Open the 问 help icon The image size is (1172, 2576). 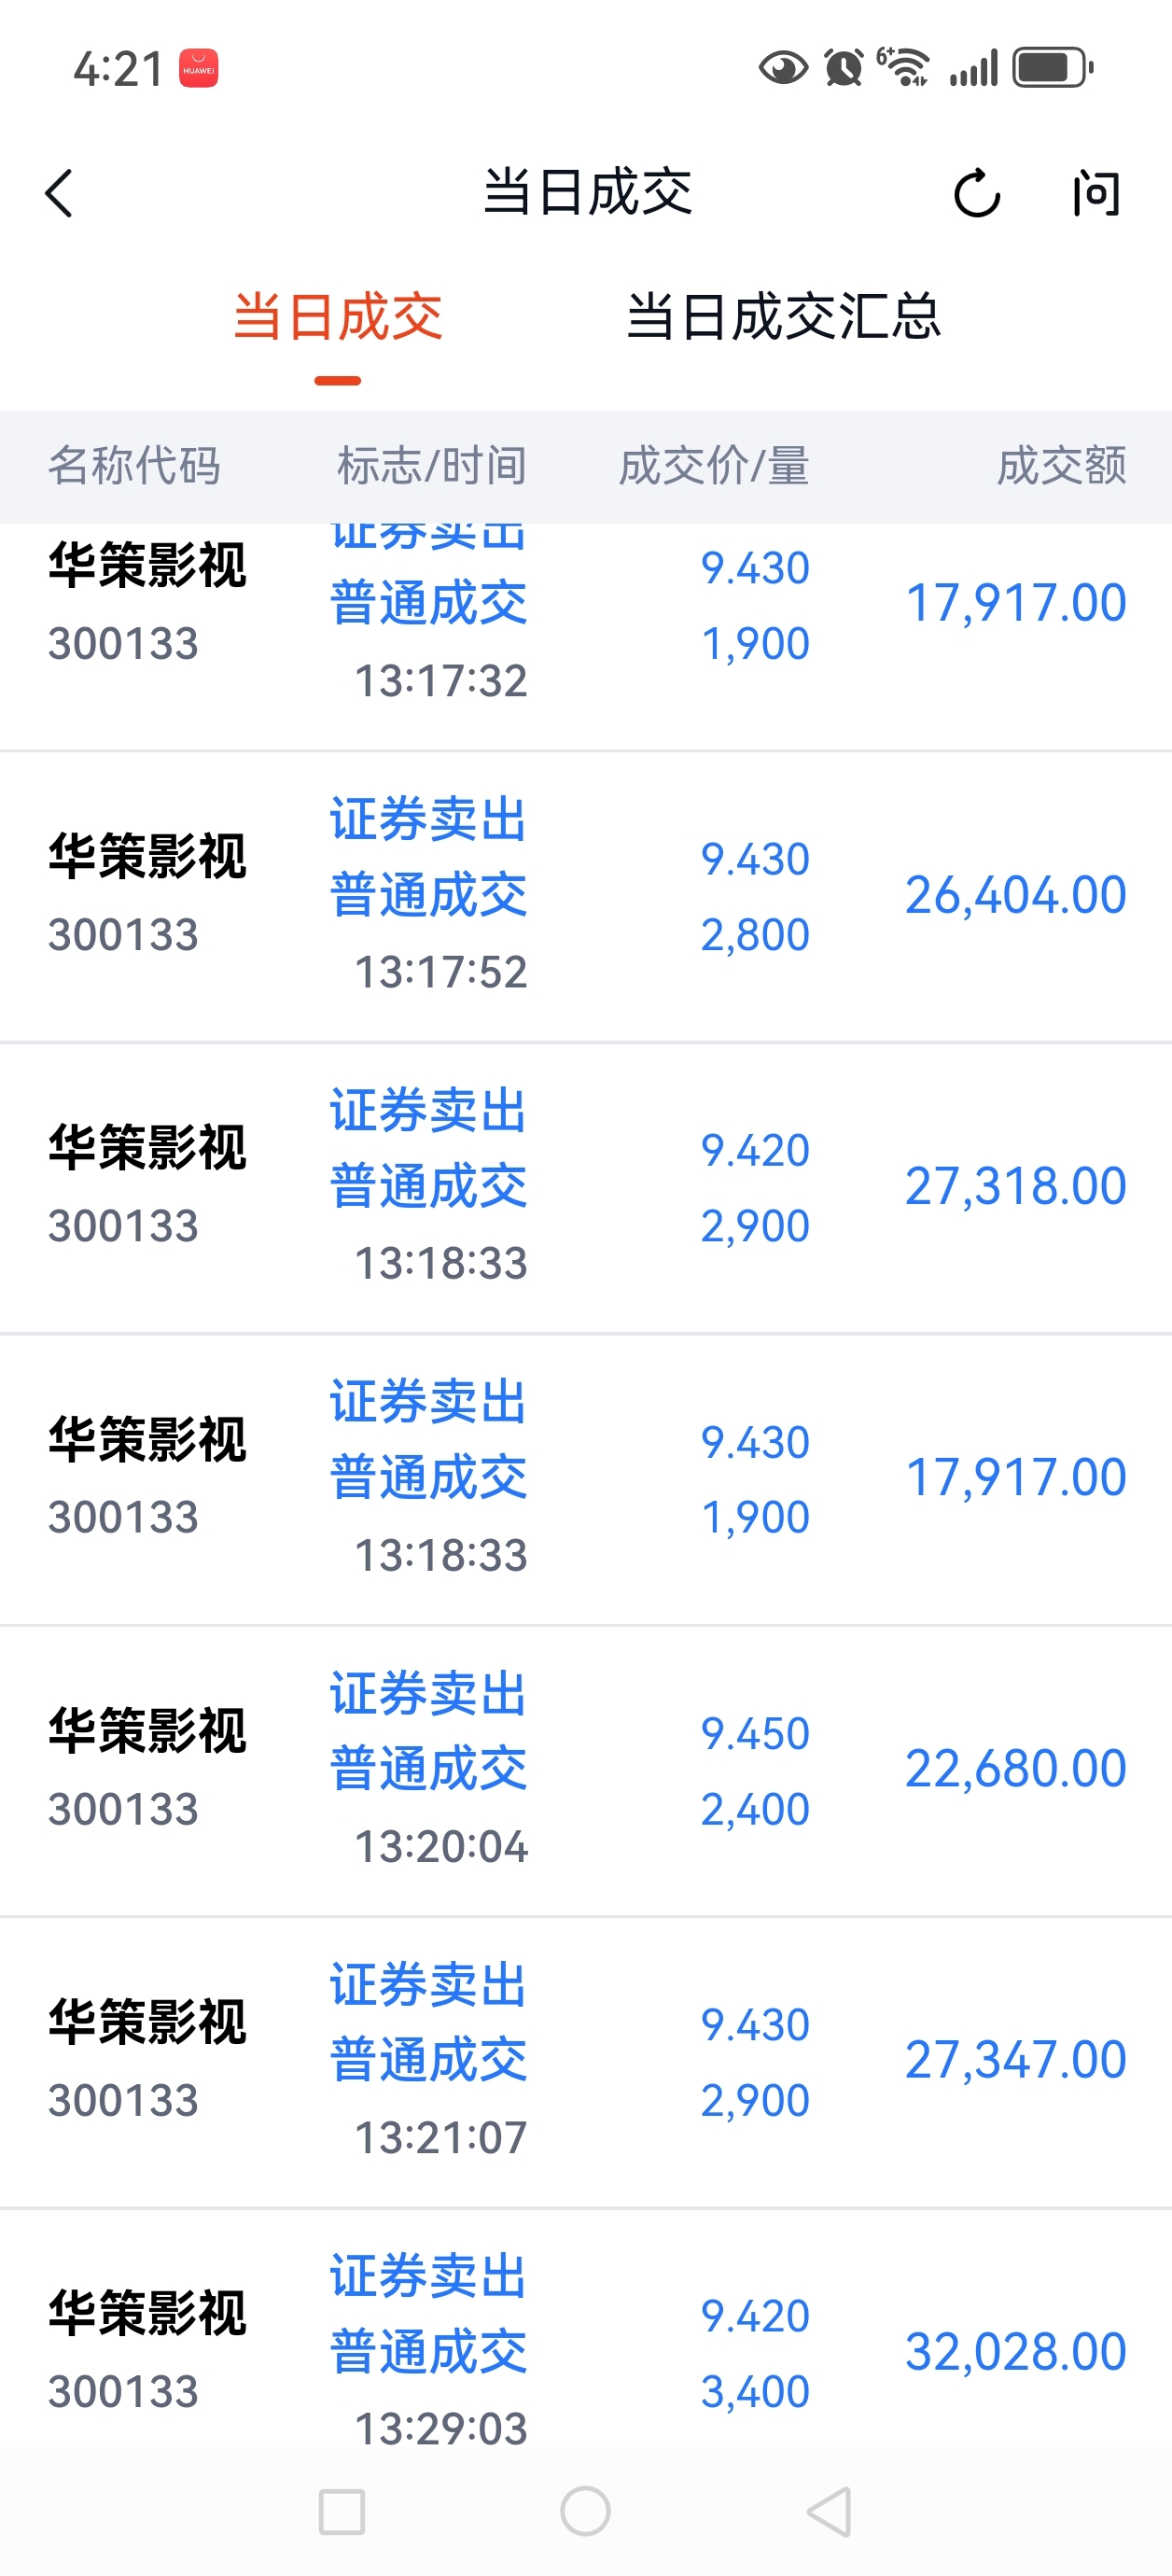pos(1096,193)
